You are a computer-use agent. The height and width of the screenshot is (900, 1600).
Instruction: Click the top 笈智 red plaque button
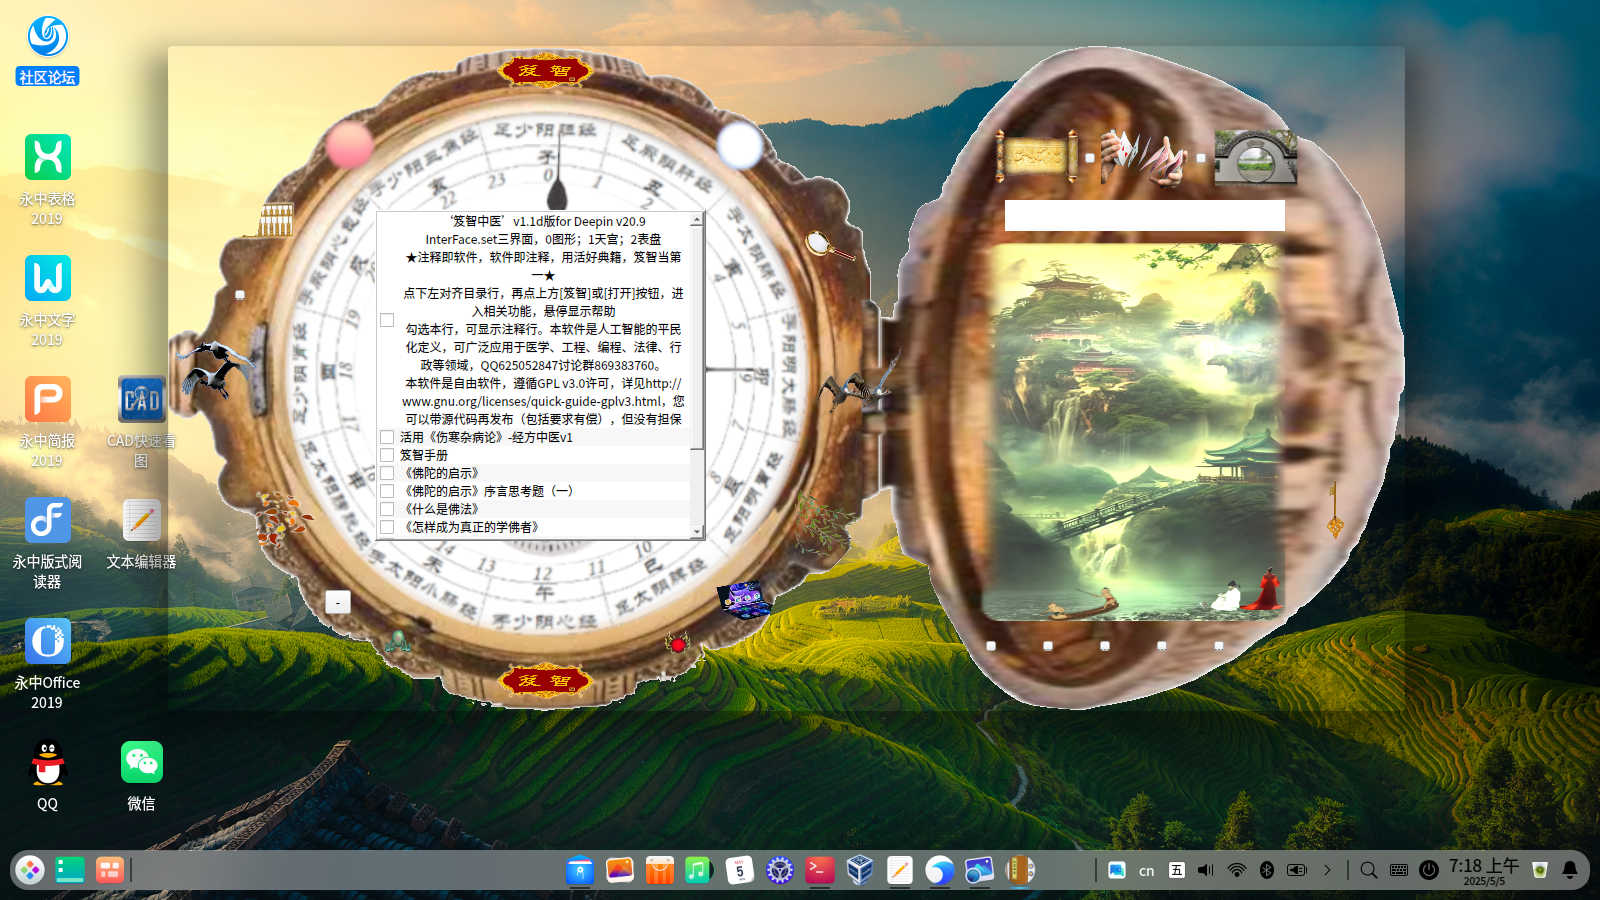pos(544,70)
